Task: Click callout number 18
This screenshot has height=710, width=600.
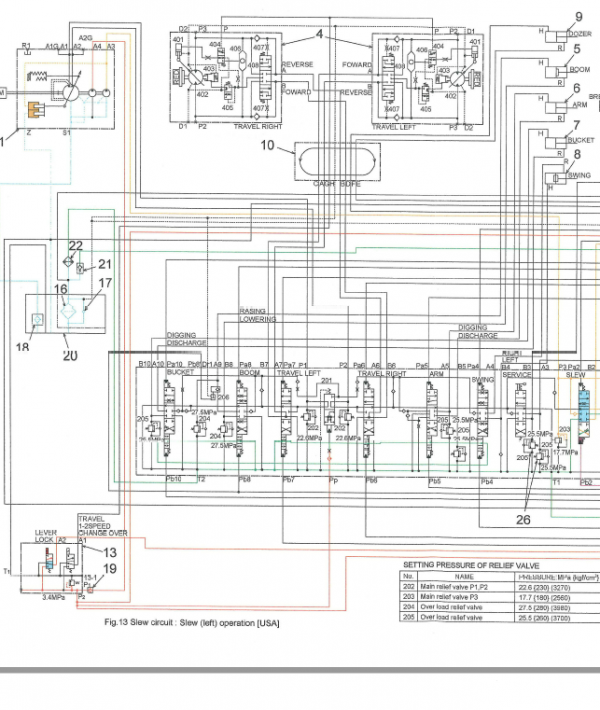Action: [x=22, y=348]
